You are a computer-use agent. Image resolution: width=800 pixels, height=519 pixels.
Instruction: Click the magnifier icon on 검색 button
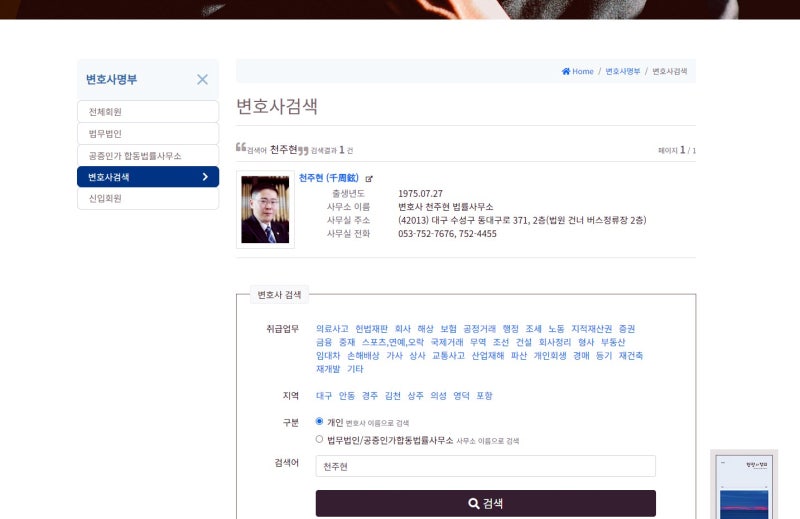click(x=473, y=504)
